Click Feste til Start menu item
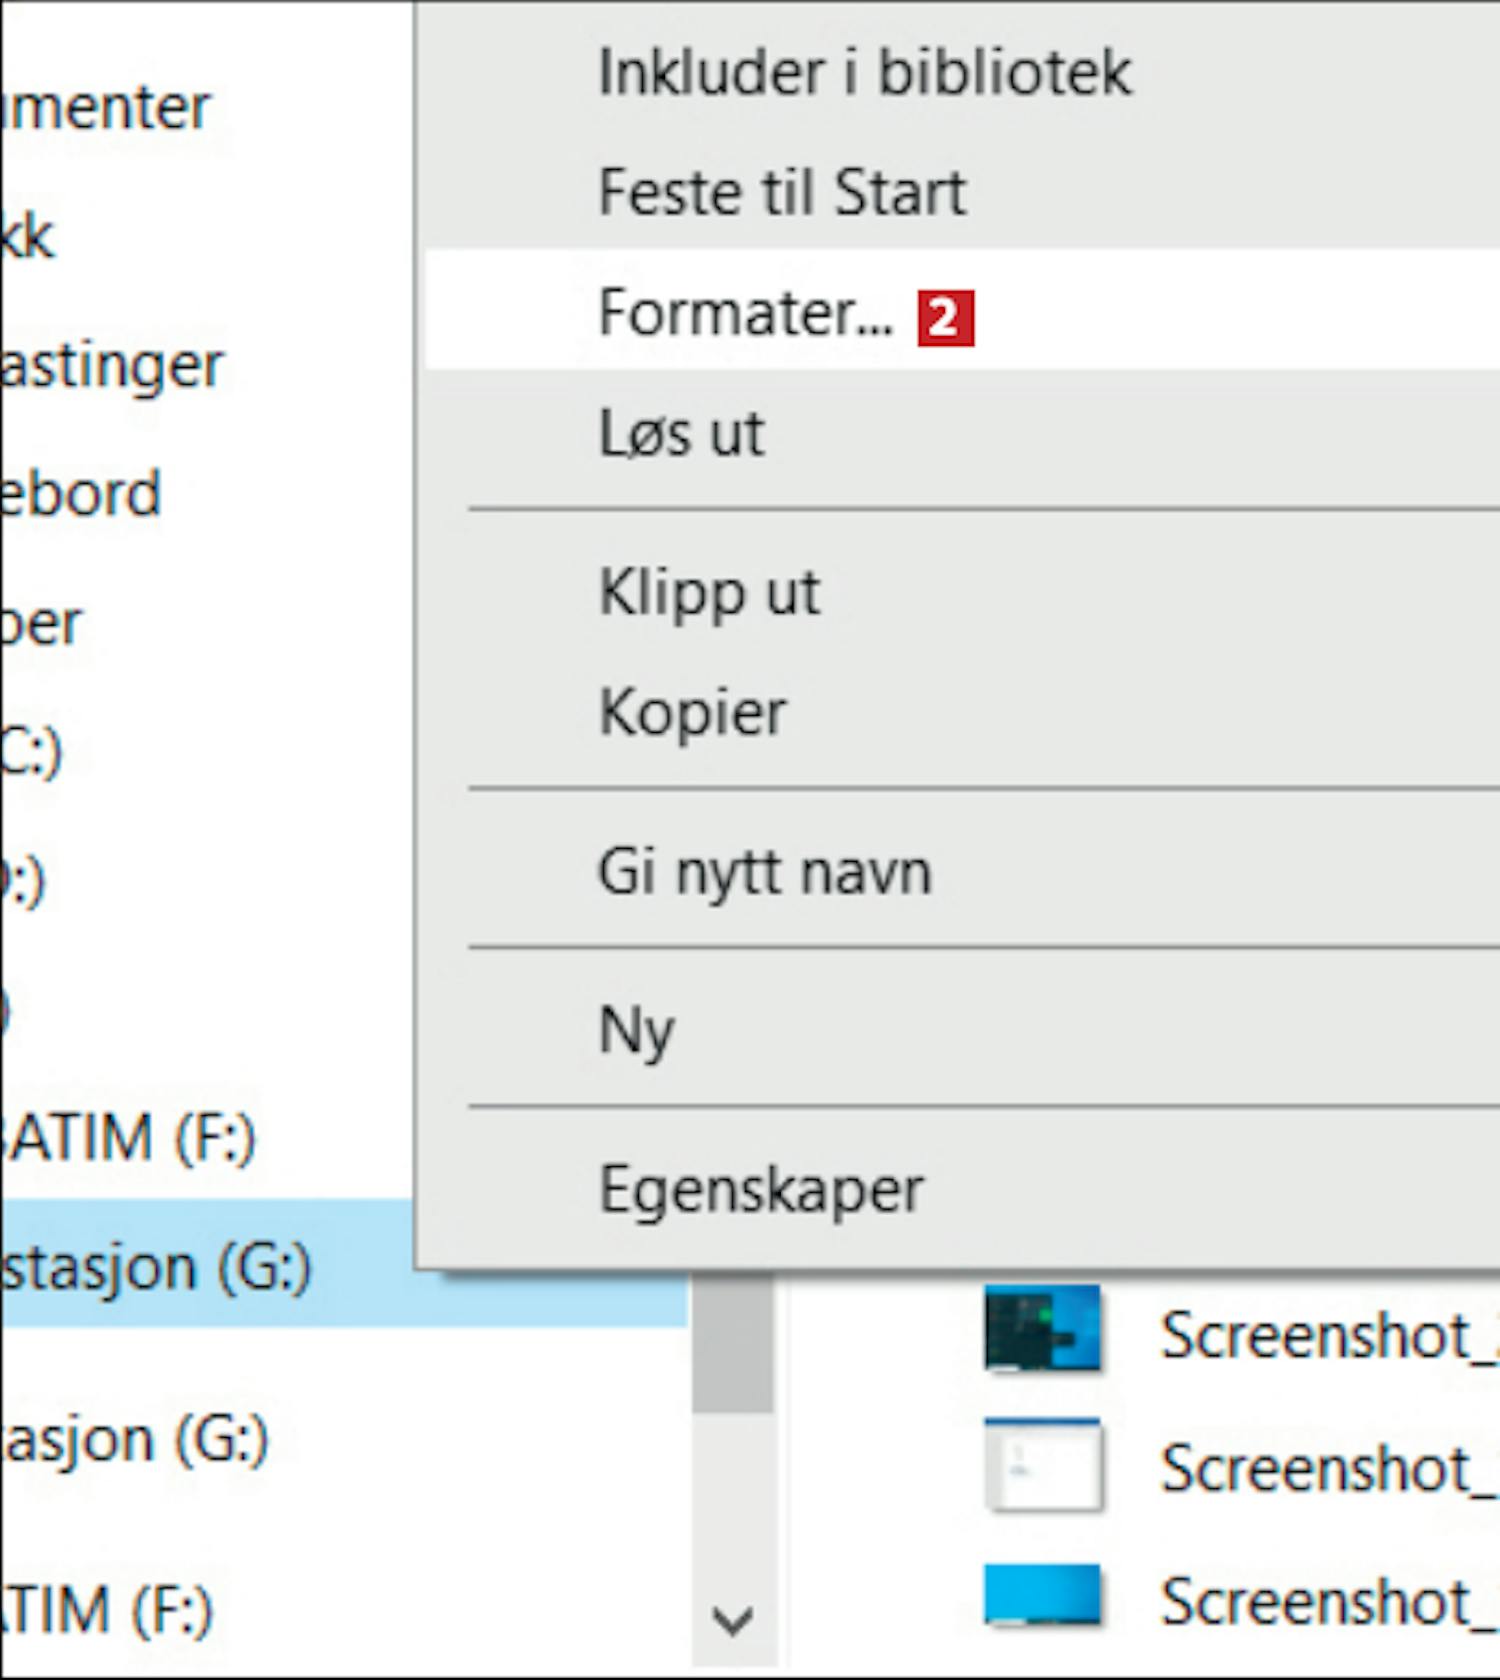The height and width of the screenshot is (1680, 1500). (781, 192)
